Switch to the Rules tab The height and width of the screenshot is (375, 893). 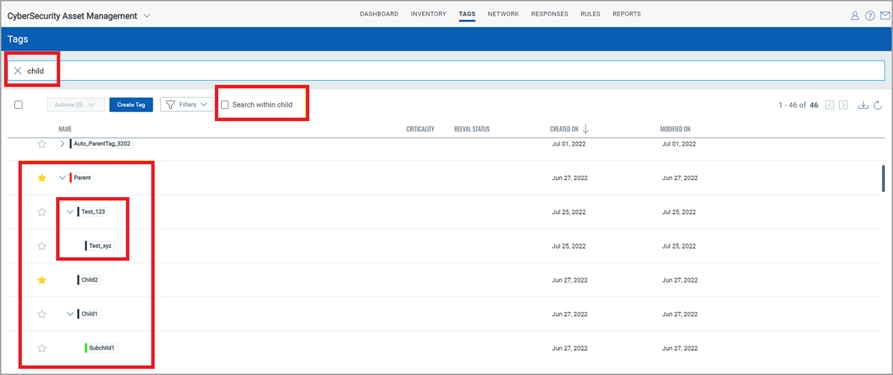tap(590, 14)
